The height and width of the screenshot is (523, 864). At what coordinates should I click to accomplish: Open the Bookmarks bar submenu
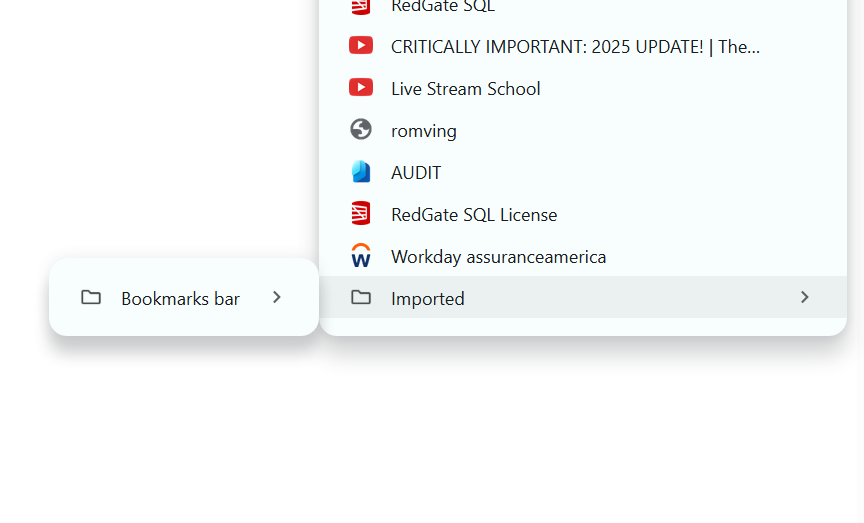184,298
